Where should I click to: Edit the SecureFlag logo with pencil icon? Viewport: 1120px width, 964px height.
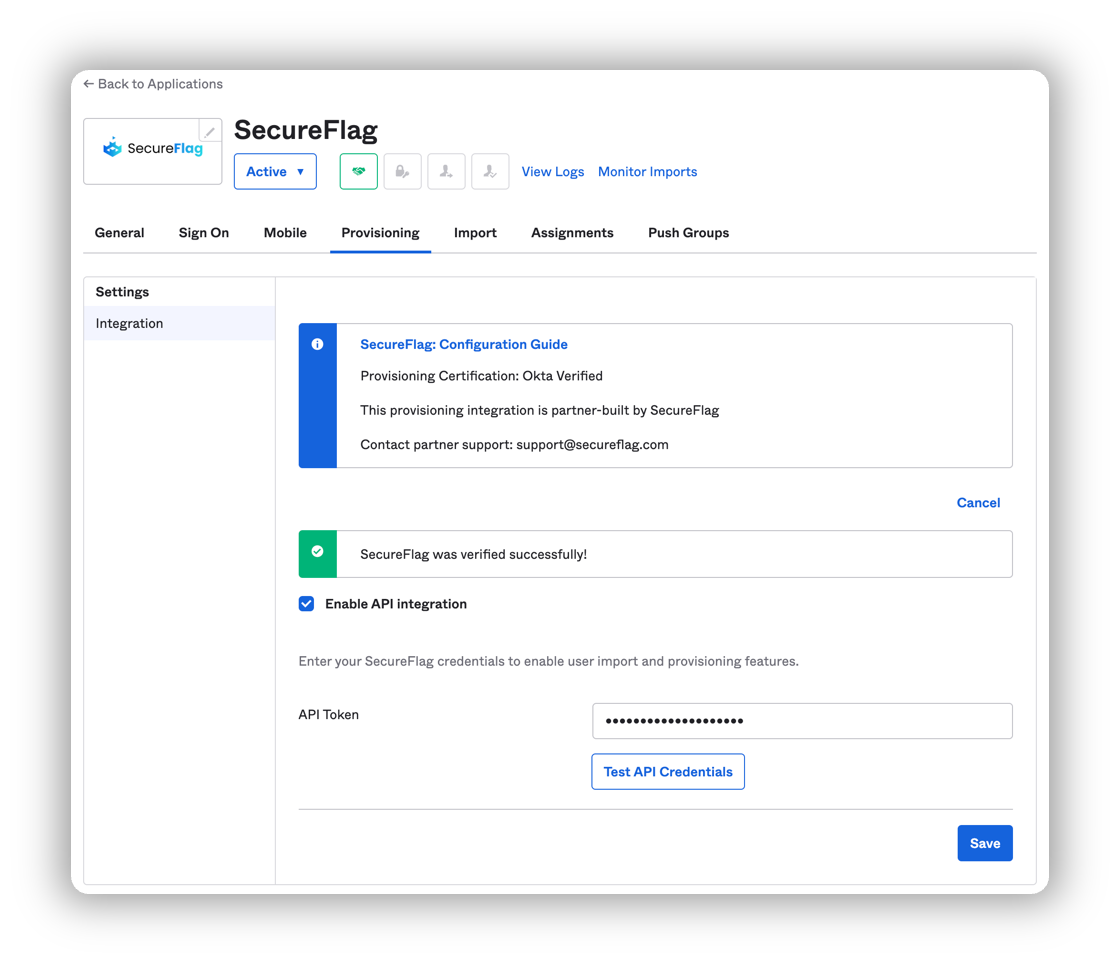(x=209, y=131)
